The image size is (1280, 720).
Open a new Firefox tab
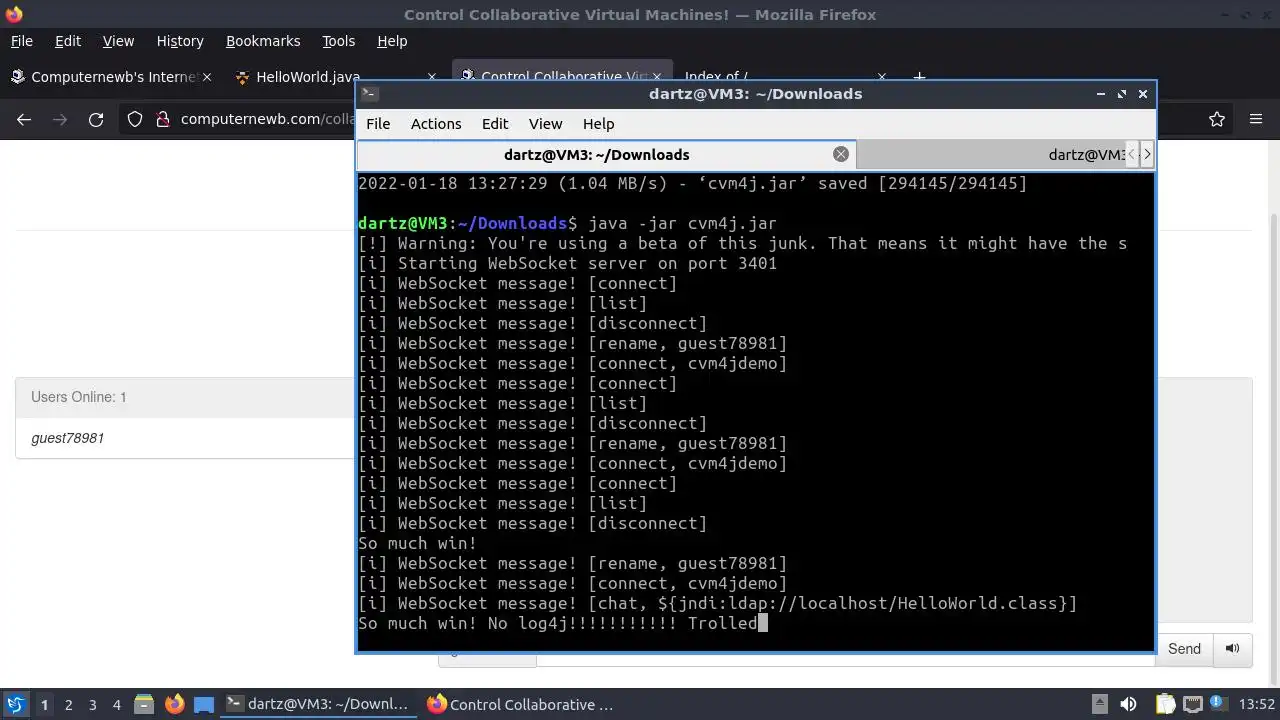[x=919, y=77]
